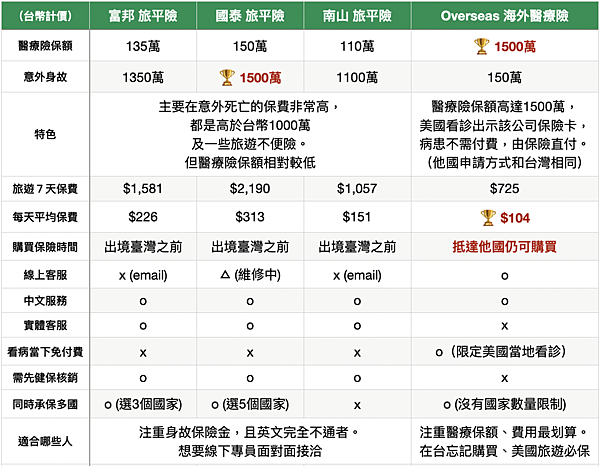Select the line 在台忘記購買、美國旅遊必保
The width and height of the screenshot is (600, 466).
[x=504, y=451]
